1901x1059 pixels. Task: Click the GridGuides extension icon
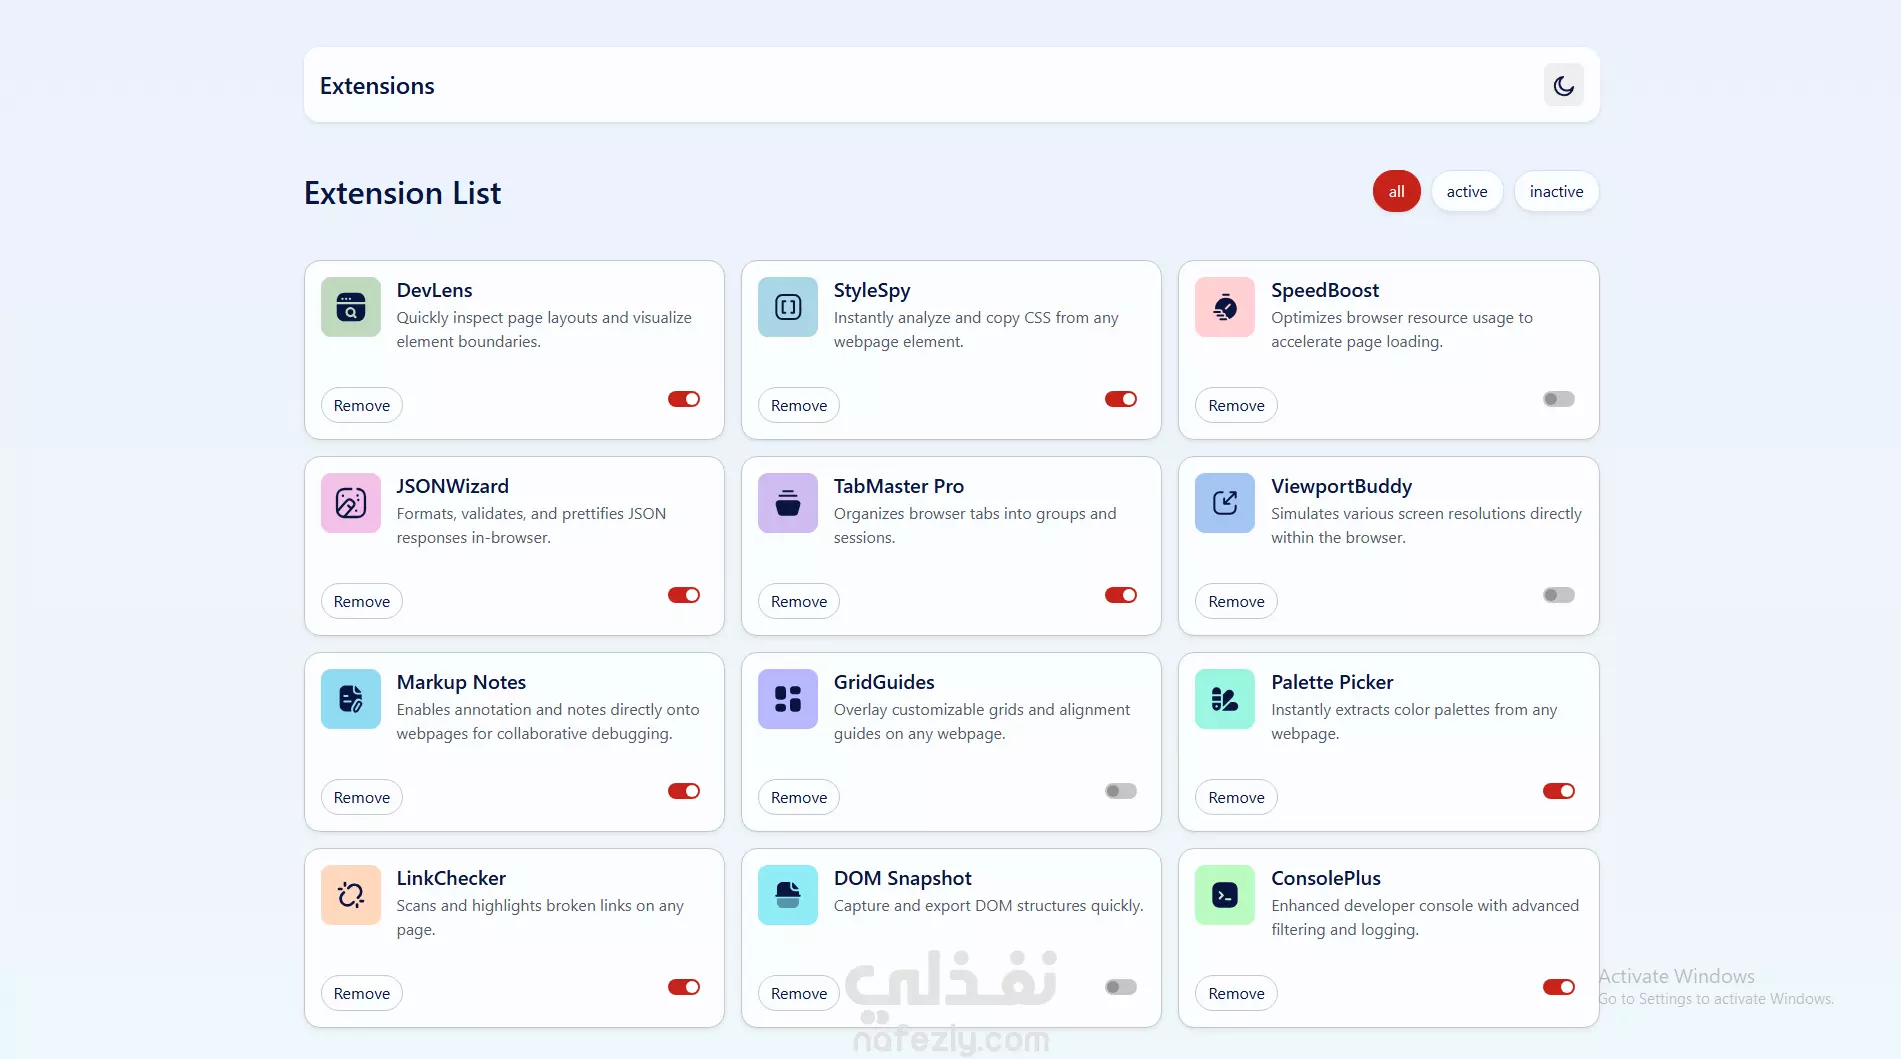pyautogui.click(x=788, y=699)
